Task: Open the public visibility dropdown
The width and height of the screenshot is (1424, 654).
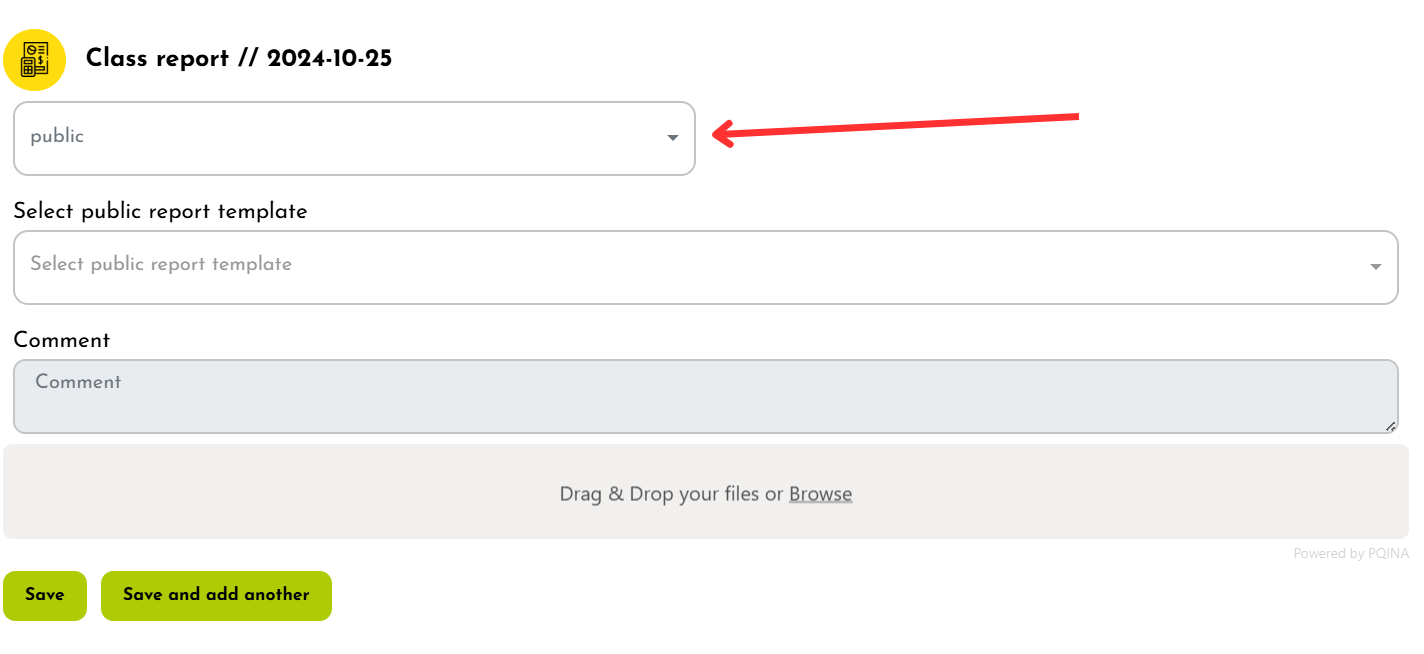Action: pos(354,138)
